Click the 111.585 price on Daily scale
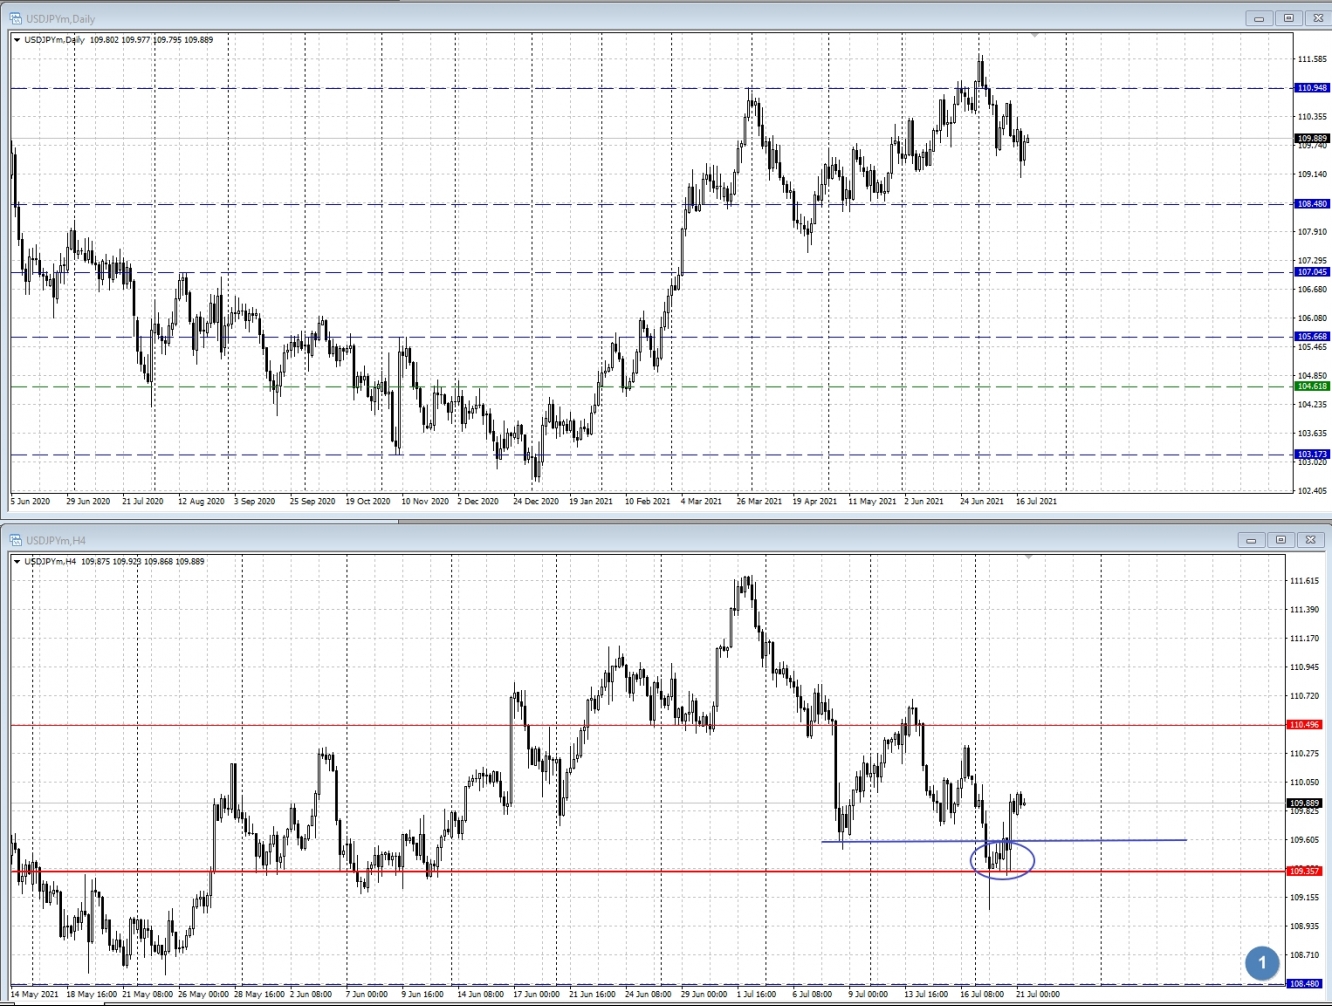The image size is (1332, 1006). 1312,60
